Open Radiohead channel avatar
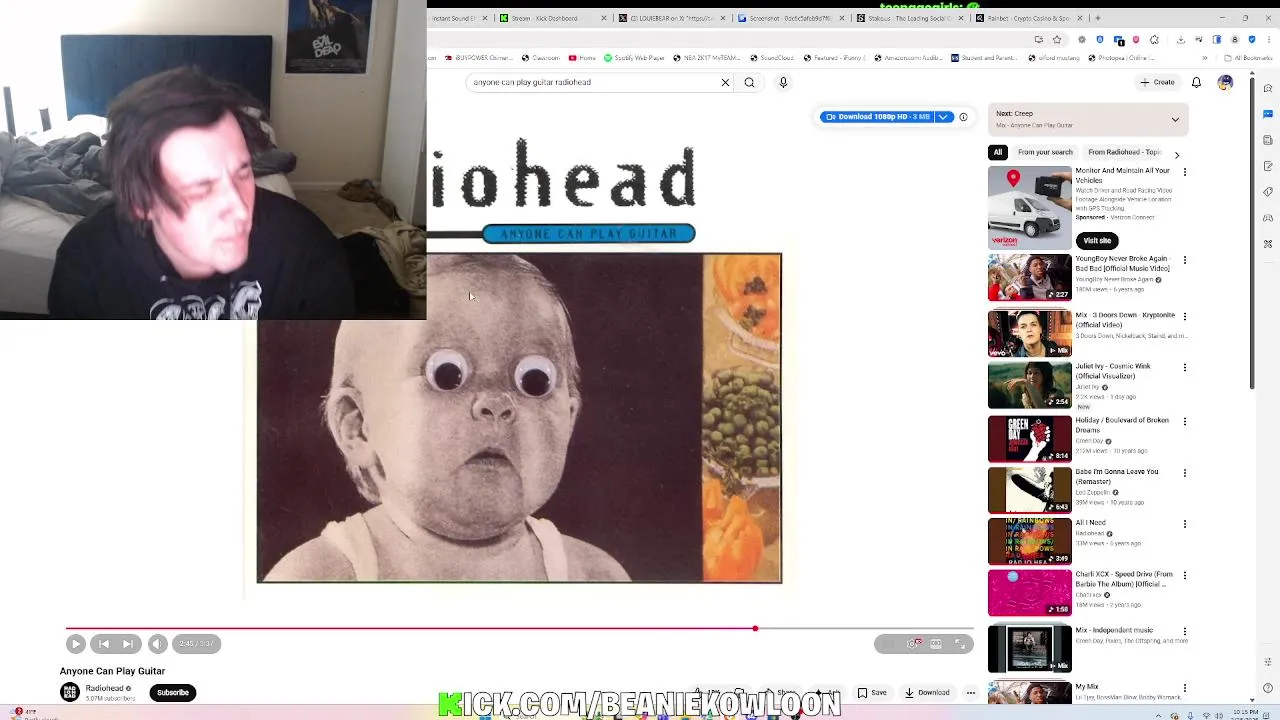Screen dimensions: 1280x720 pyautogui.click(x=70, y=692)
